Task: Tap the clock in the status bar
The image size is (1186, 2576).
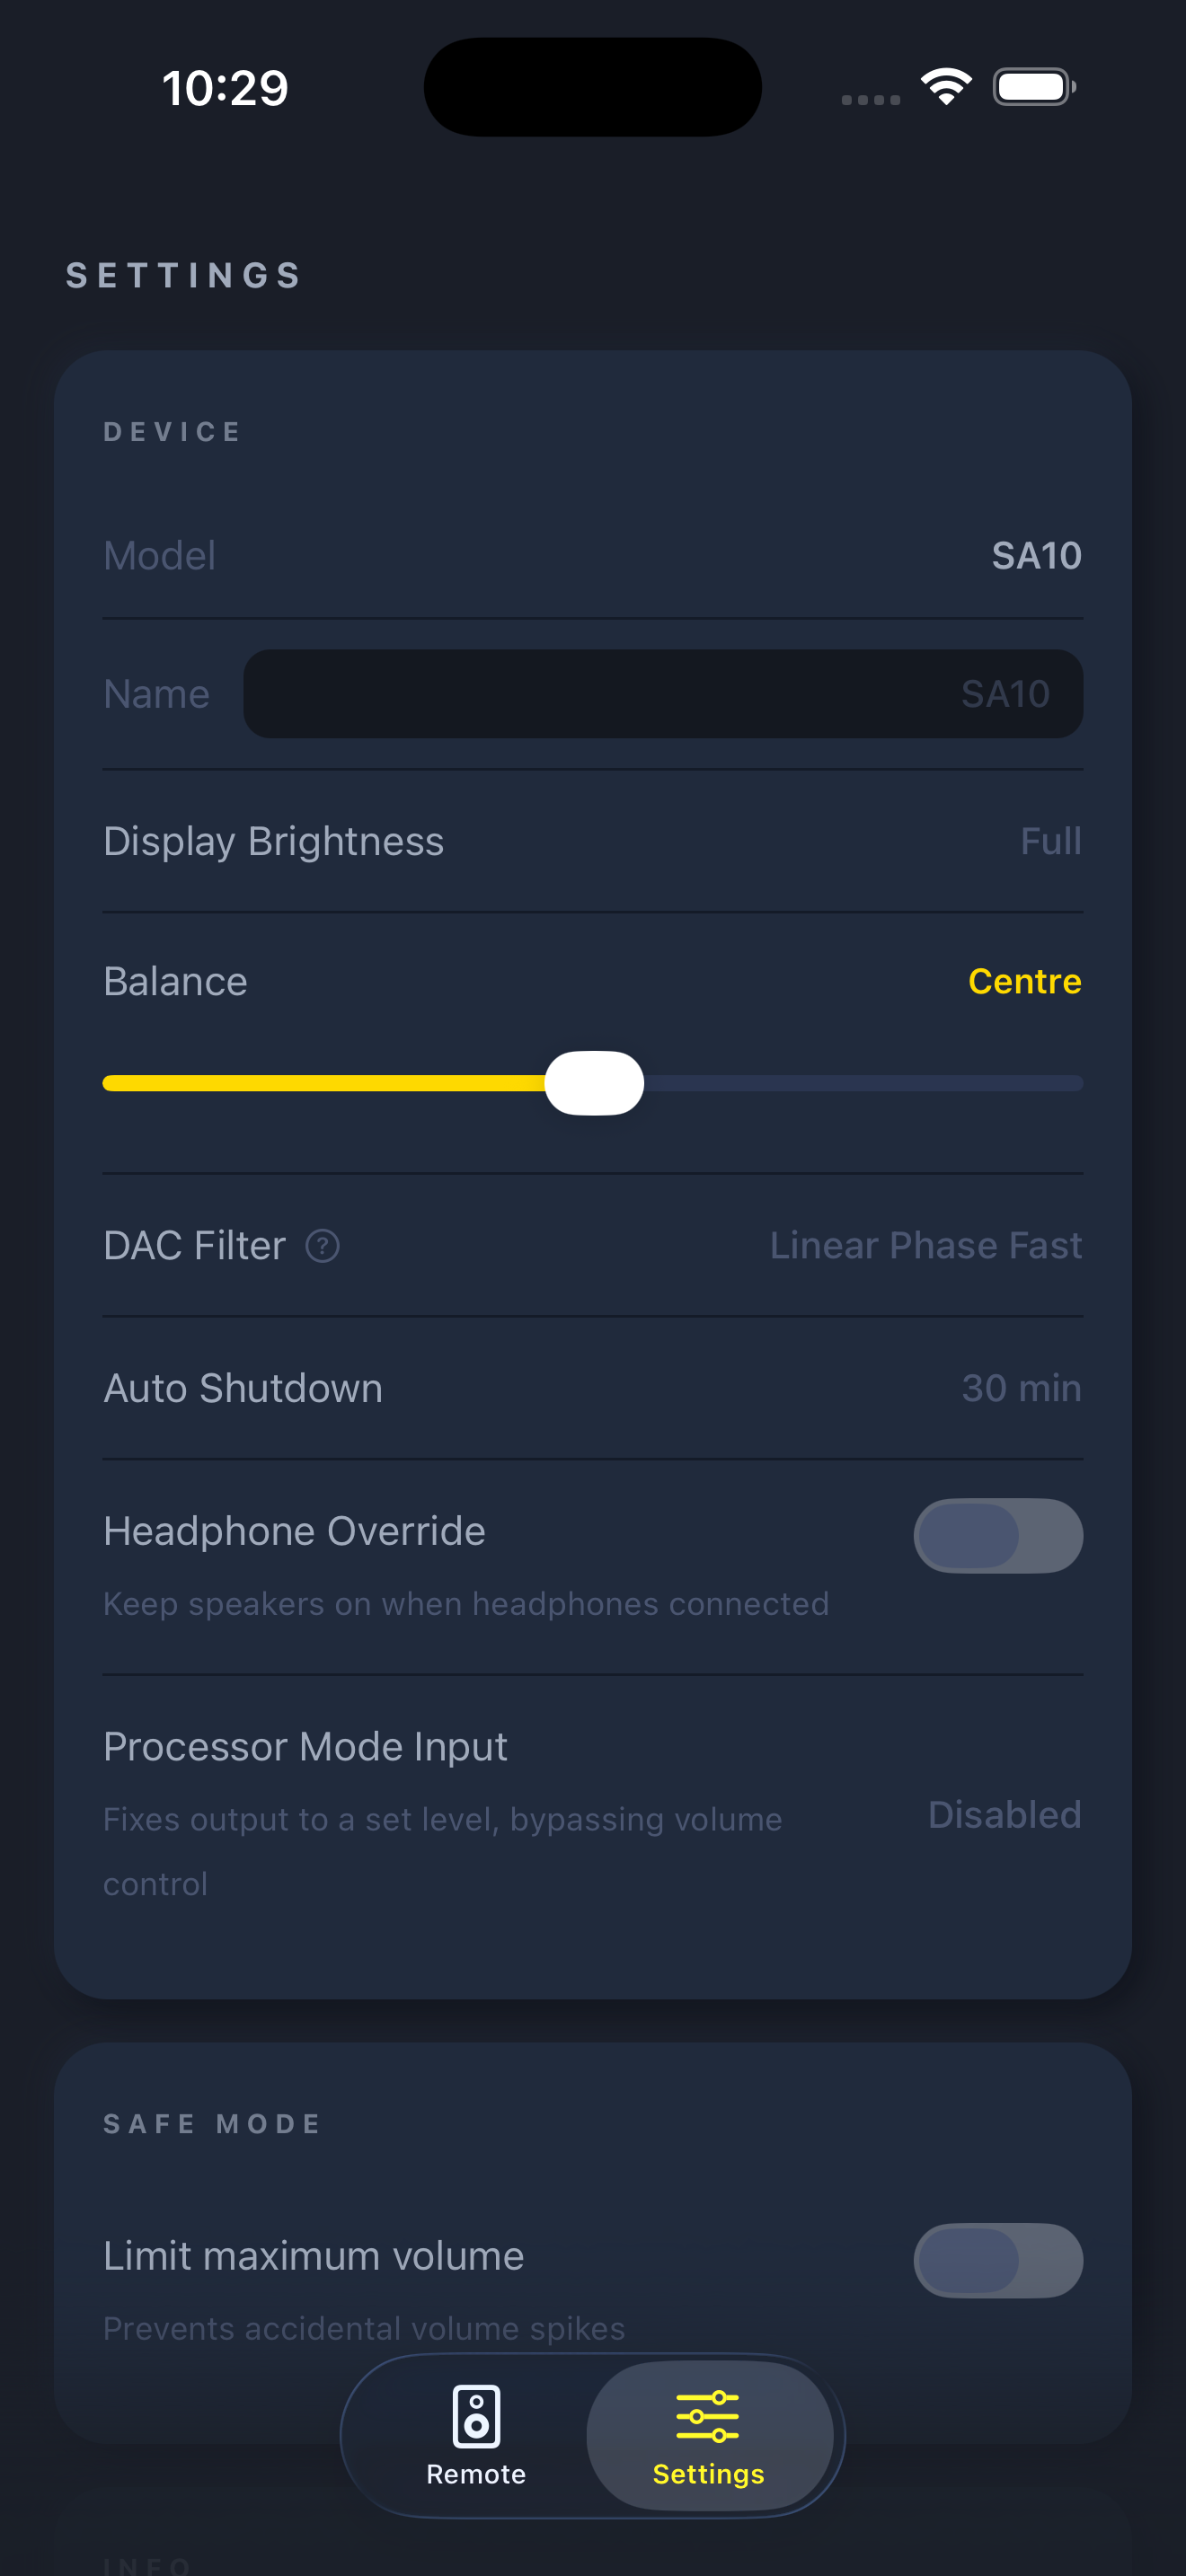Action: [x=225, y=87]
